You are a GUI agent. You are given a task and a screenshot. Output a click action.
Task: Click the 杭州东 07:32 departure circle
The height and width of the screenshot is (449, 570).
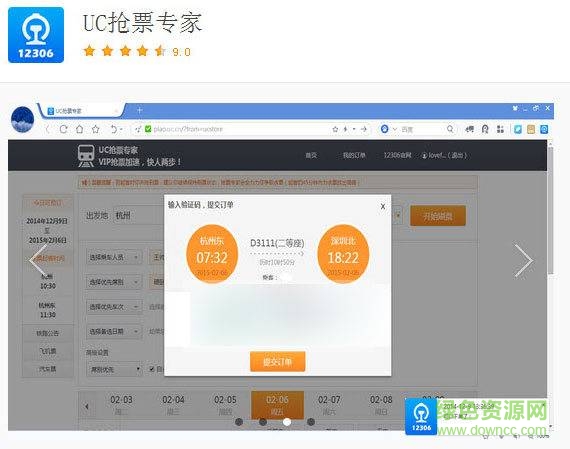(212, 254)
